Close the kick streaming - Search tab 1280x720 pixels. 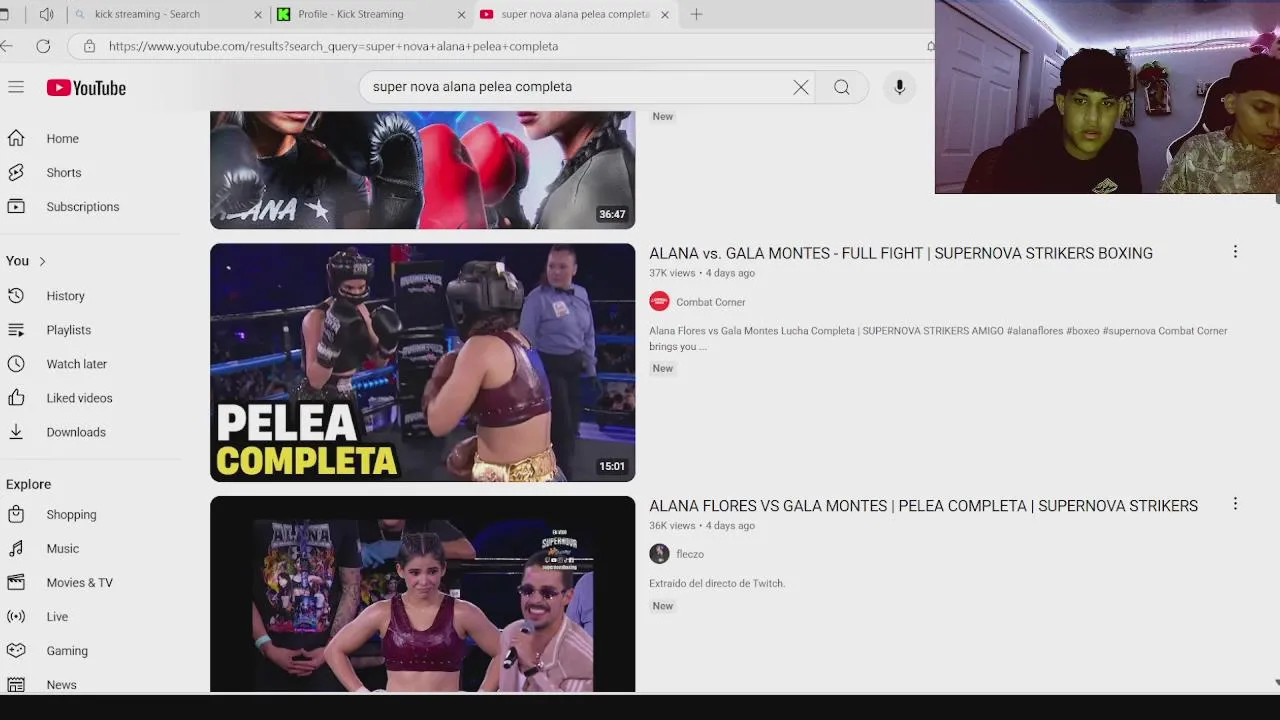258,14
